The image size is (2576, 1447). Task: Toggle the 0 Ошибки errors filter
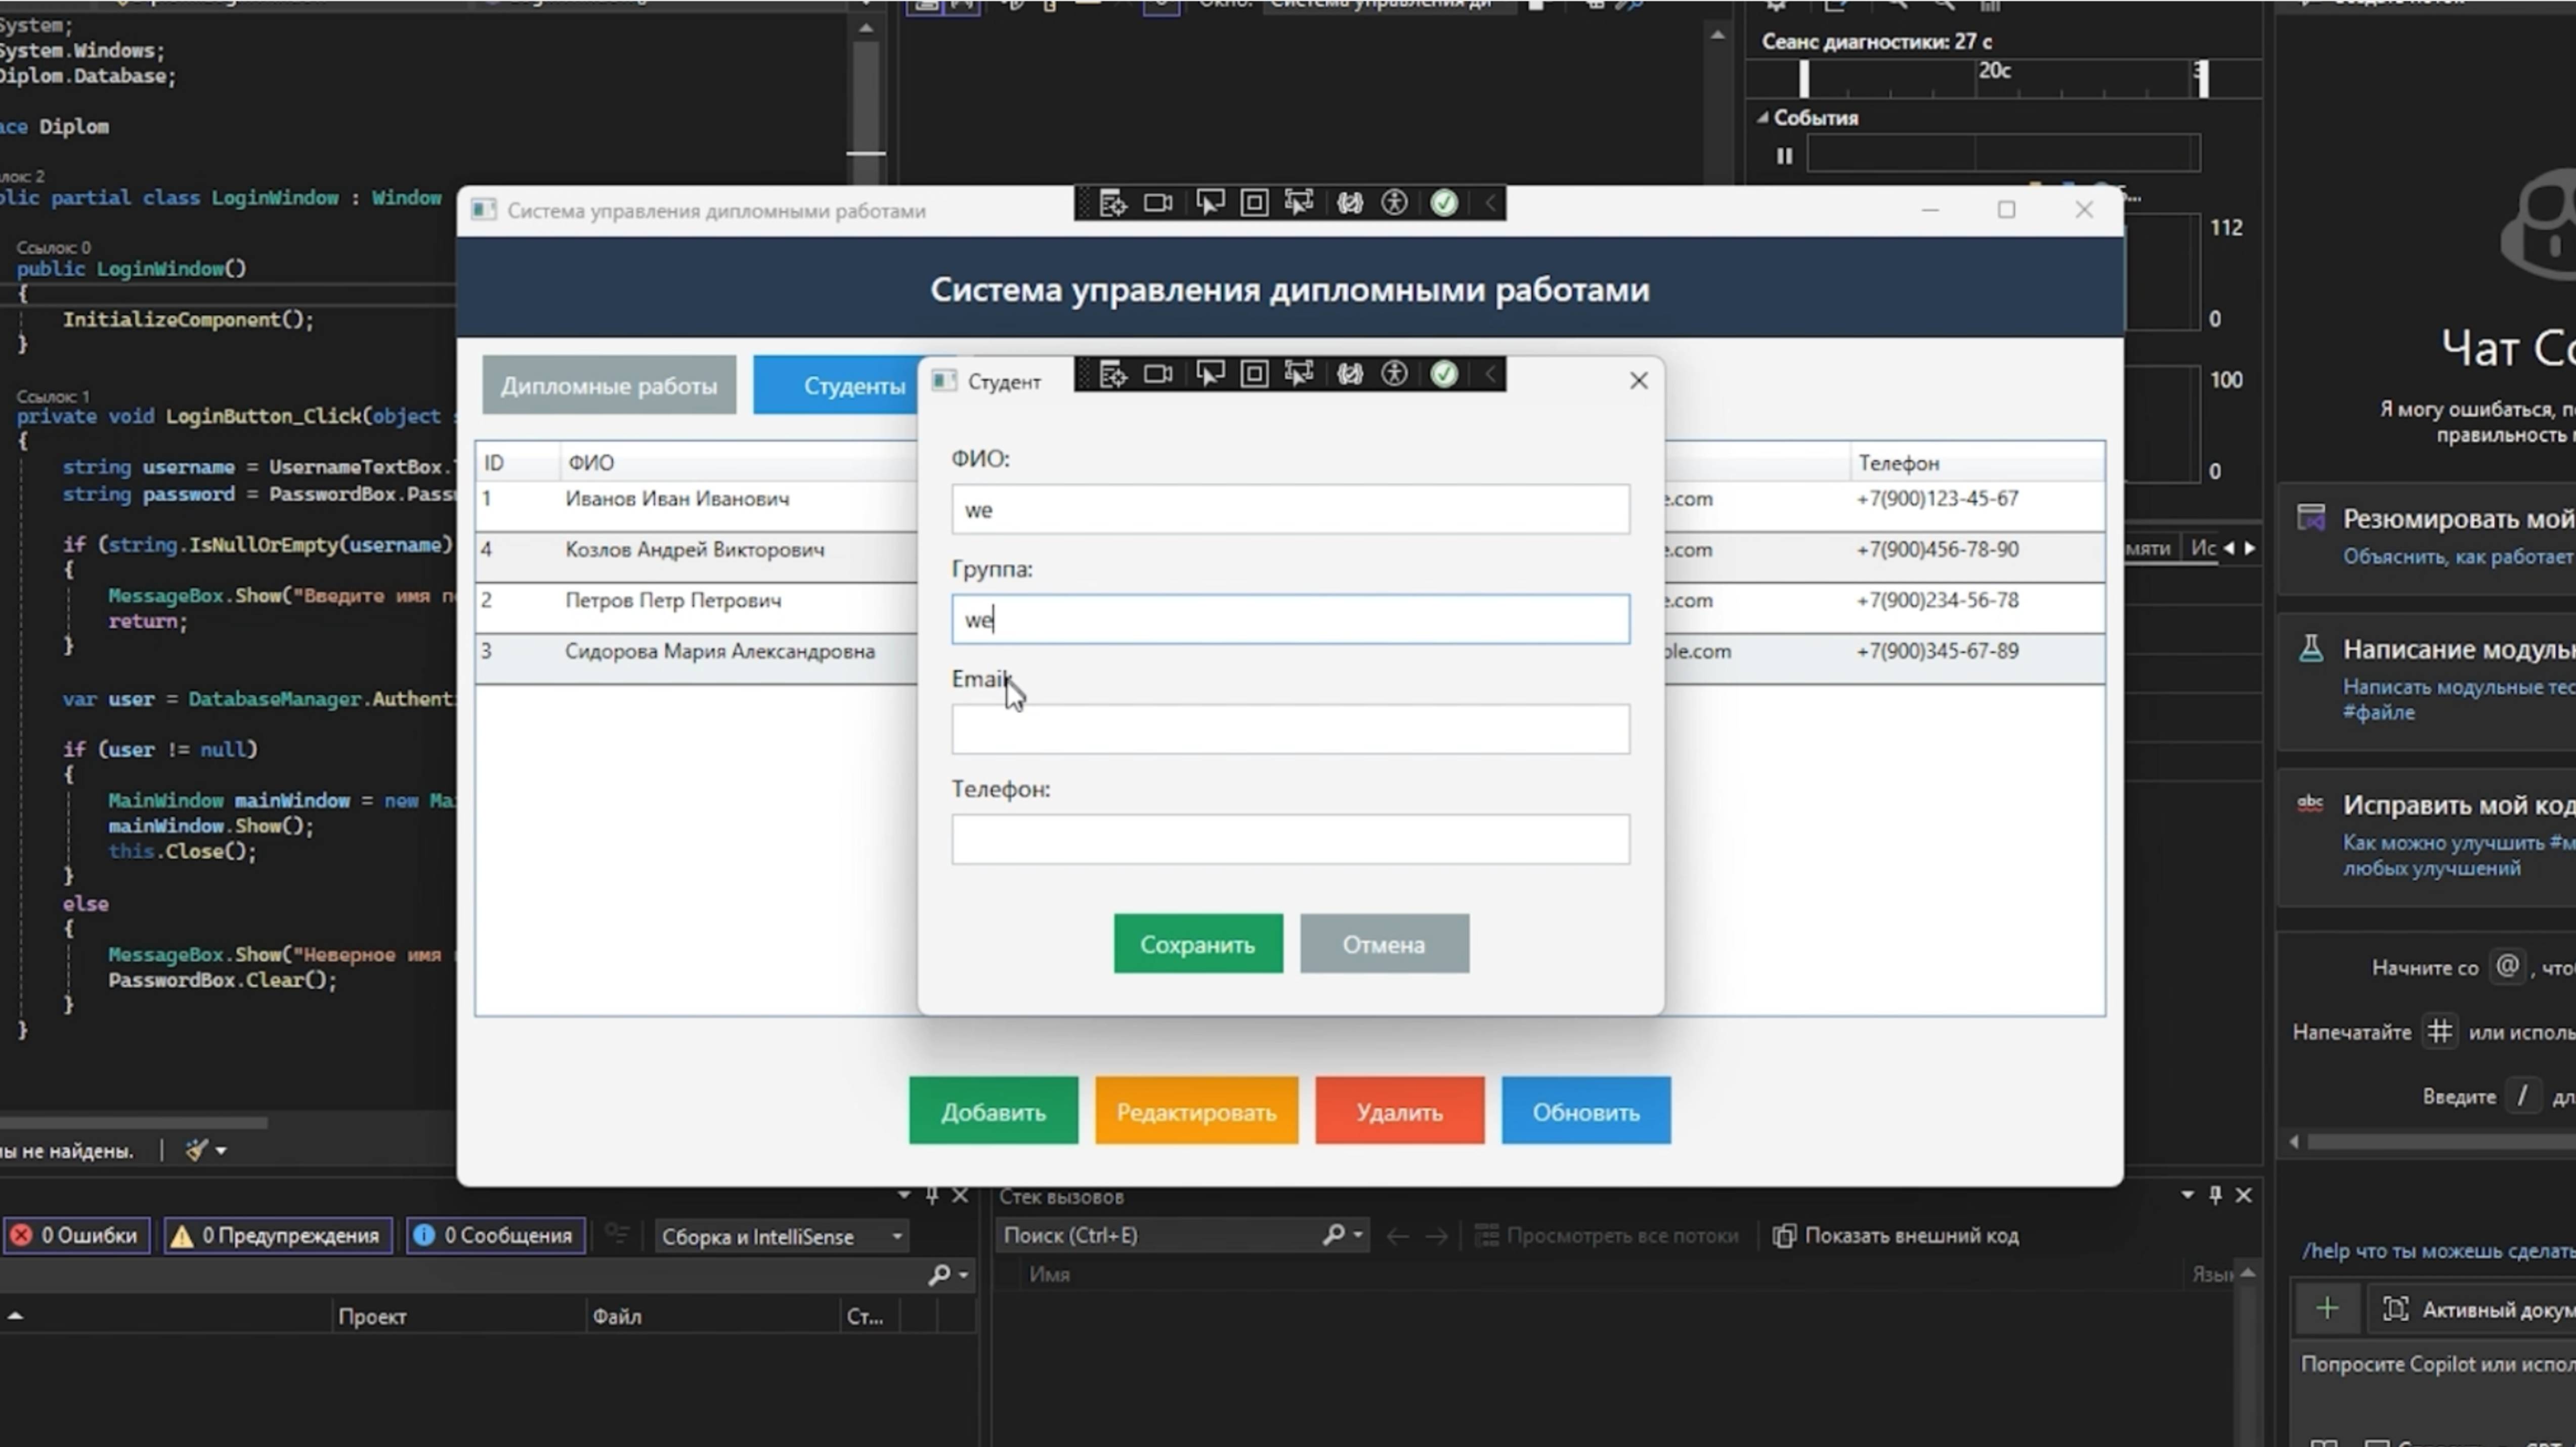tap(76, 1236)
